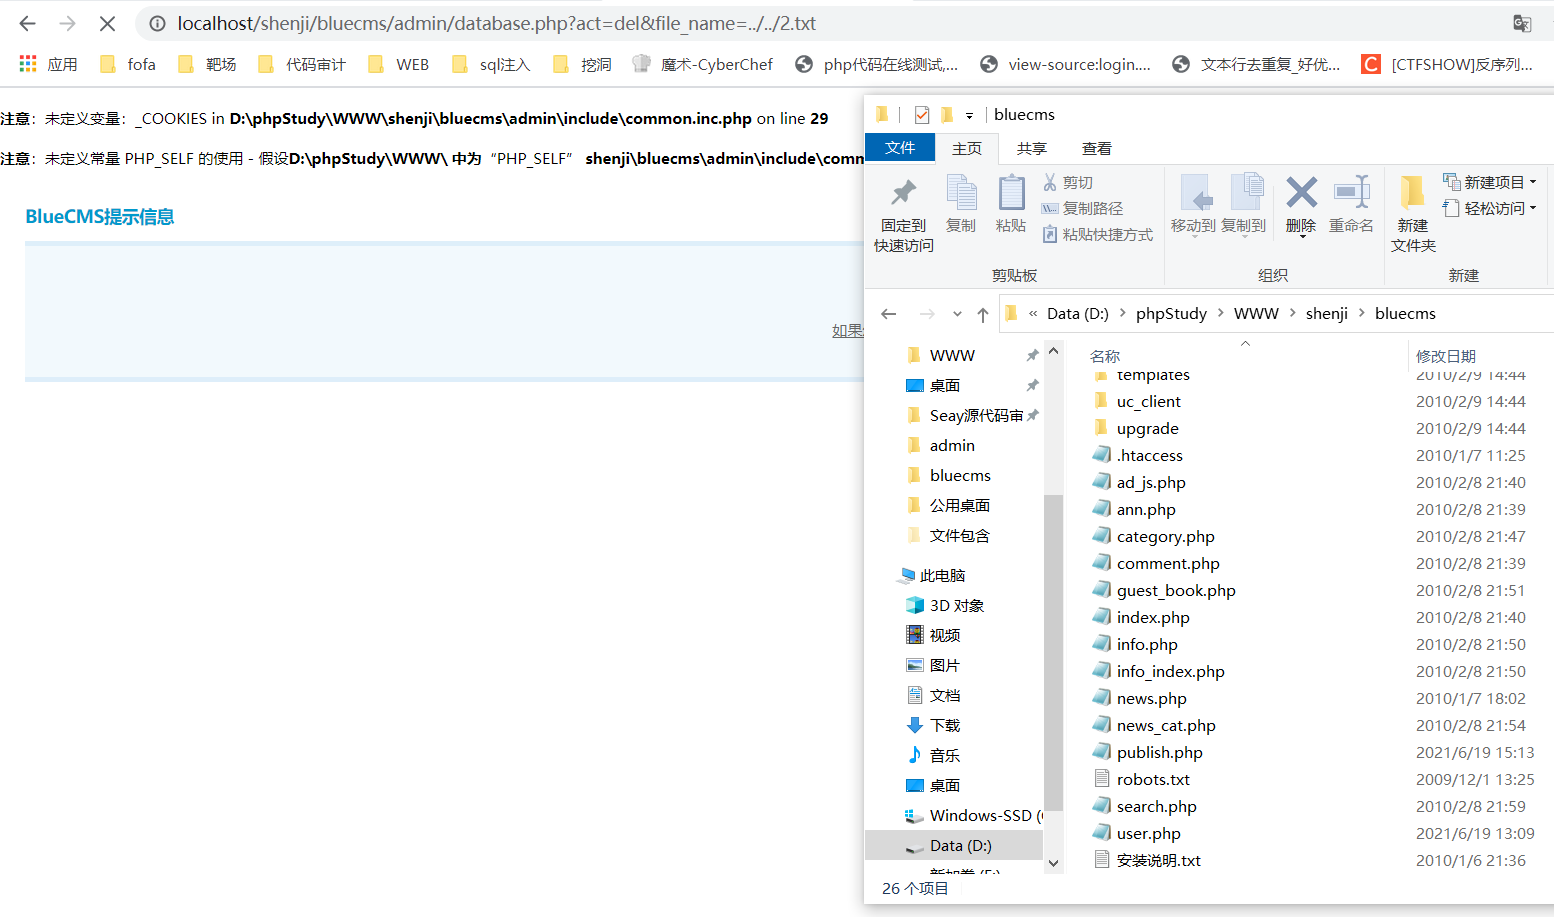Click 新建文件夹 new folder button
Screen dimensions: 1554x917
tap(1413, 215)
